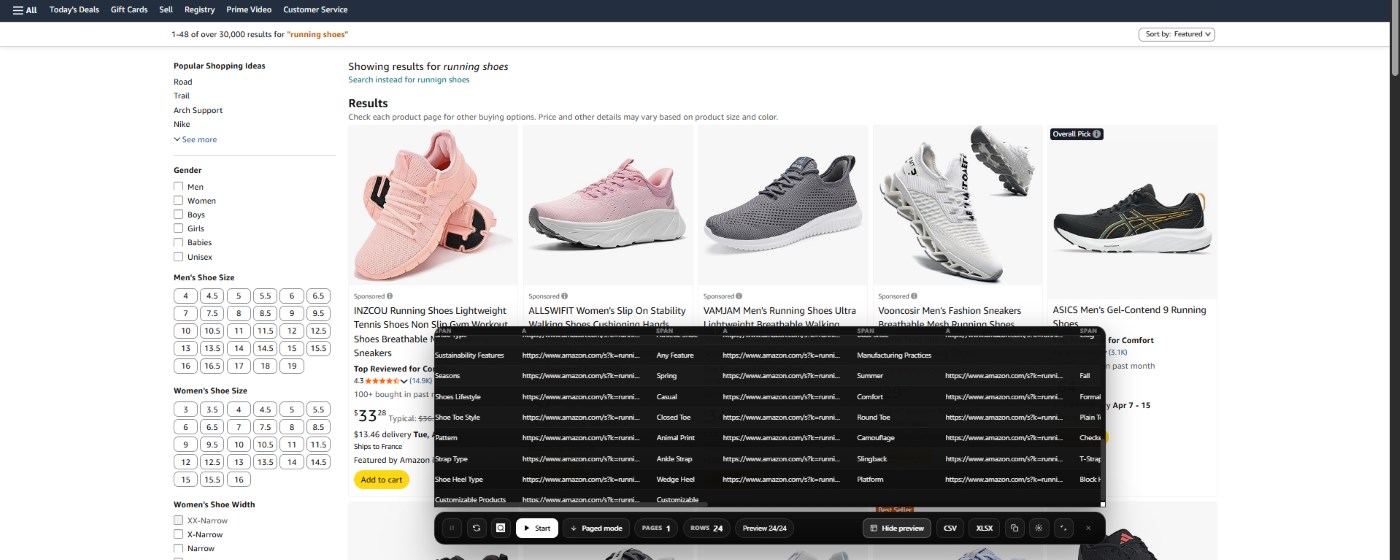This screenshot has width=1400, height=560.
Task: Close the scraper toolbar with X
Action: point(1088,528)
